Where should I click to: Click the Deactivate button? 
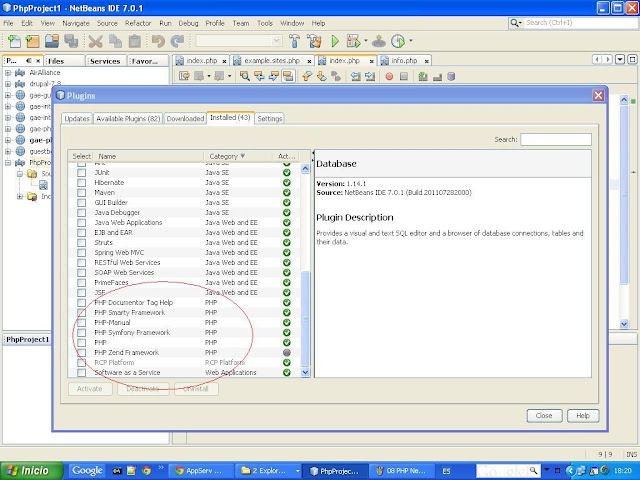point(142,389)
